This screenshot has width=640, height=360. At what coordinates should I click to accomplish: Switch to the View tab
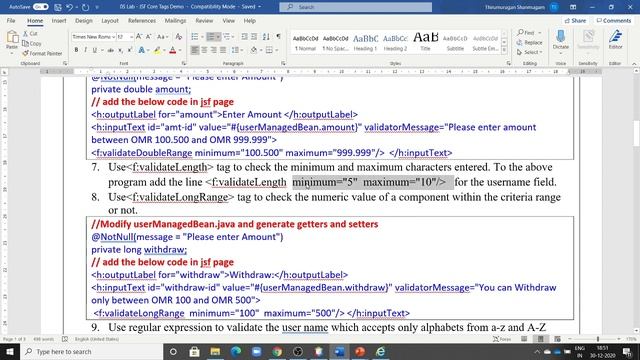pyautogui.click(x=229, y=20)
